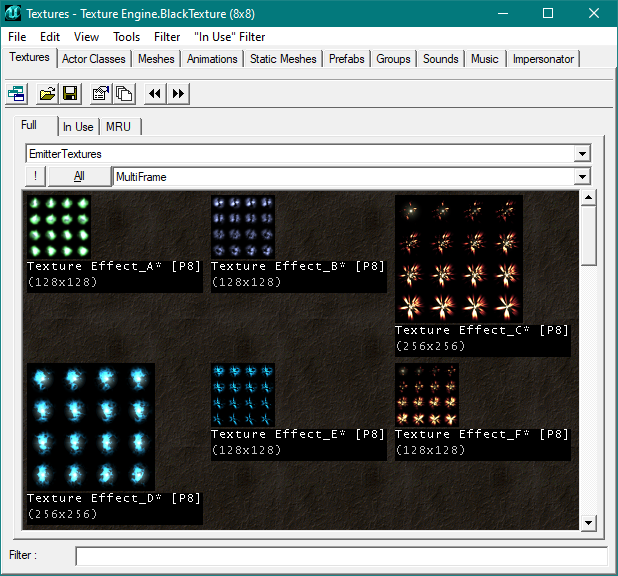
Task: Close the Textures window
Action: 594,13
